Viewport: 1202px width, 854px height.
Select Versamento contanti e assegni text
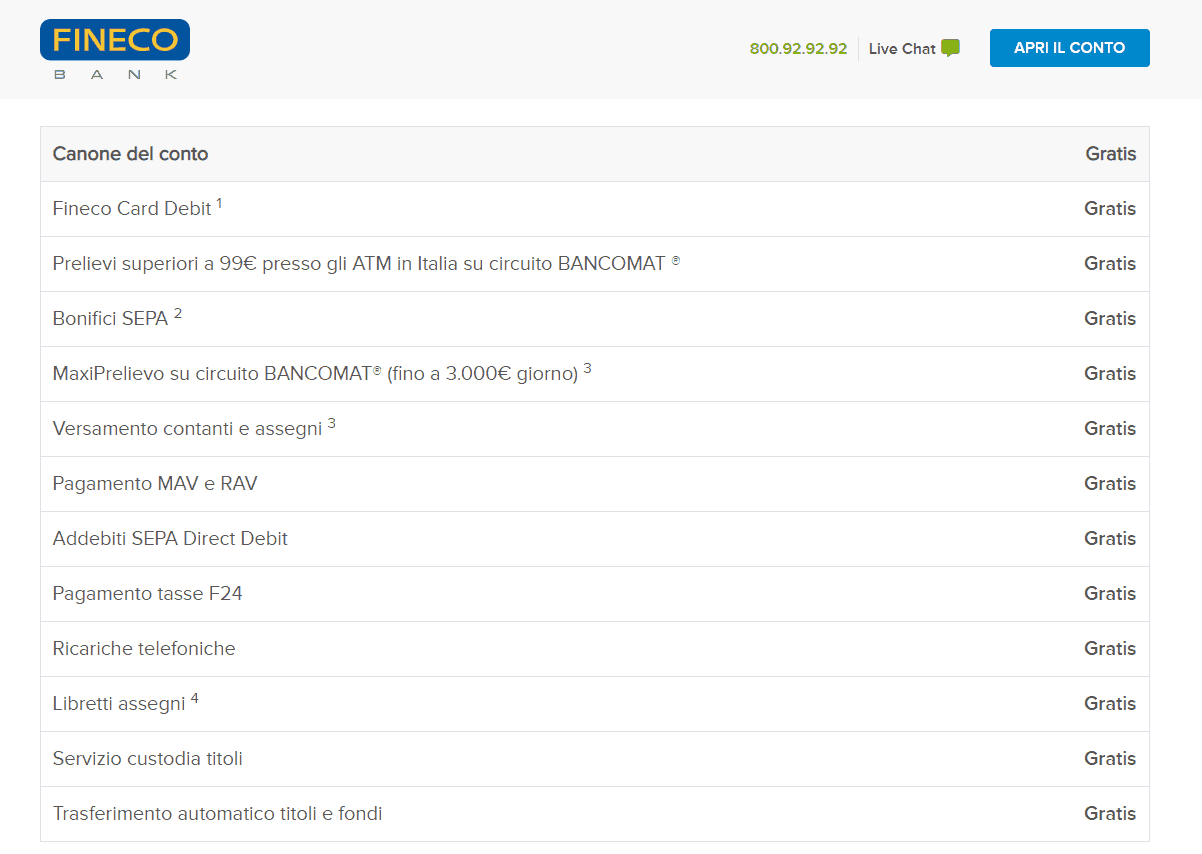click(x=187, y=429)
